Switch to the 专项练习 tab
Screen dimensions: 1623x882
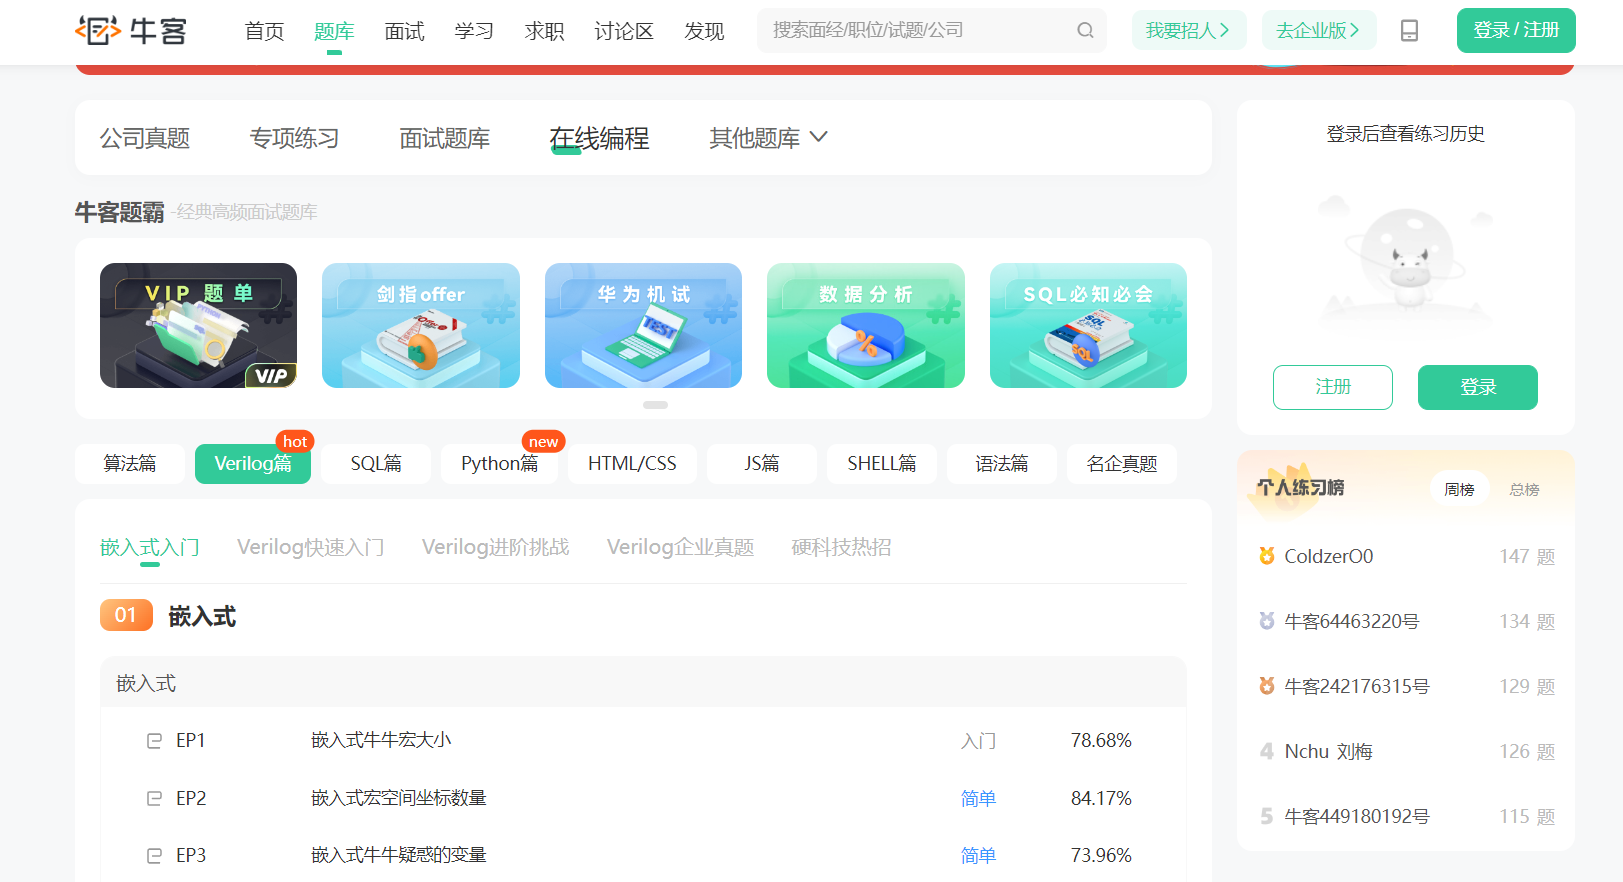click(x=295, y=138)
